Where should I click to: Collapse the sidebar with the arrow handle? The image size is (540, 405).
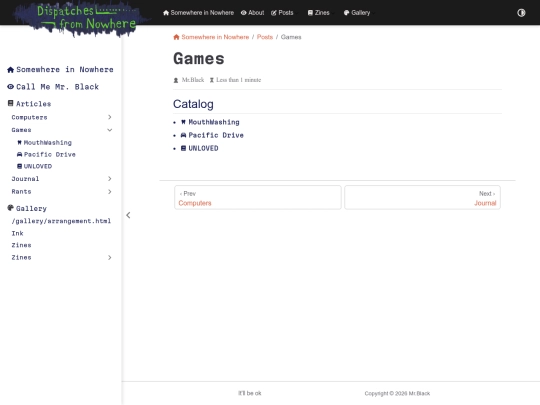(x=128, y=215)
